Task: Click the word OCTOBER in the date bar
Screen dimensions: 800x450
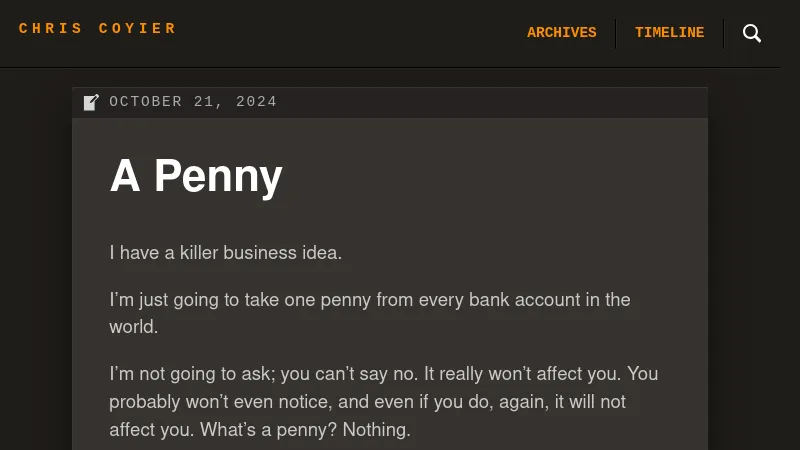Action: [145, 102]
